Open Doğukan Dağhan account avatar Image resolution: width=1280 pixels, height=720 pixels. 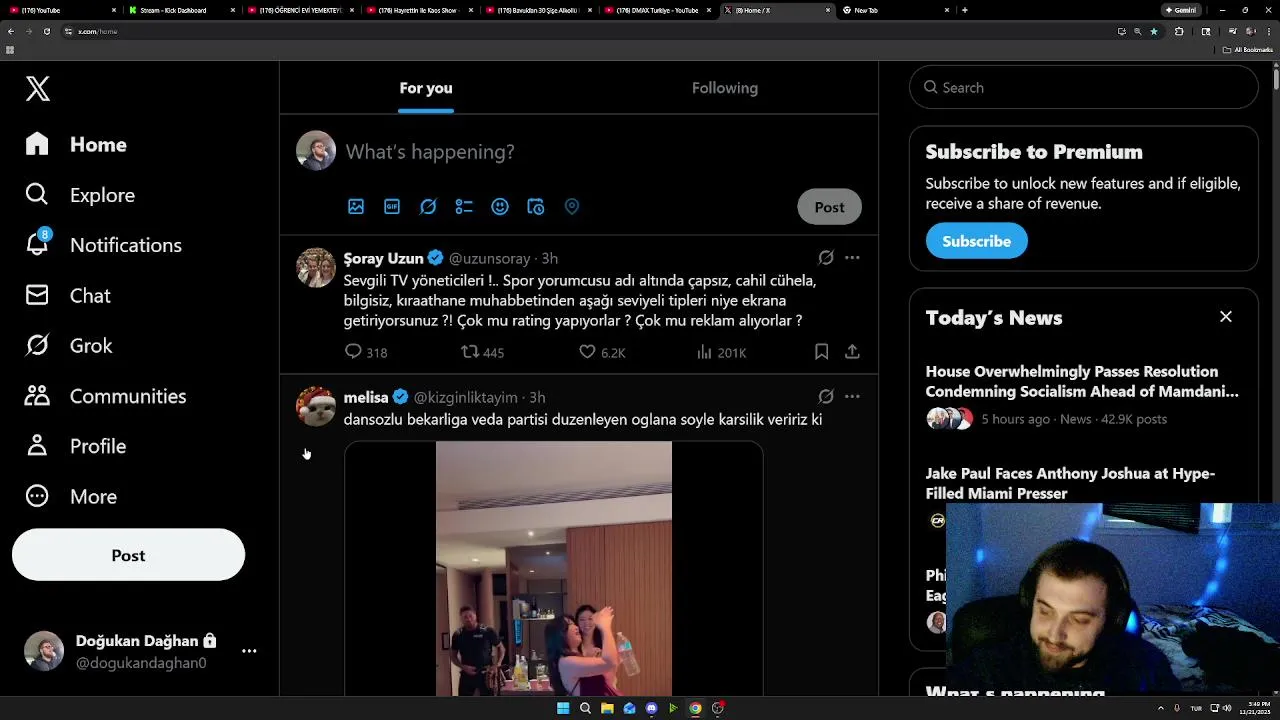[44, 651]
